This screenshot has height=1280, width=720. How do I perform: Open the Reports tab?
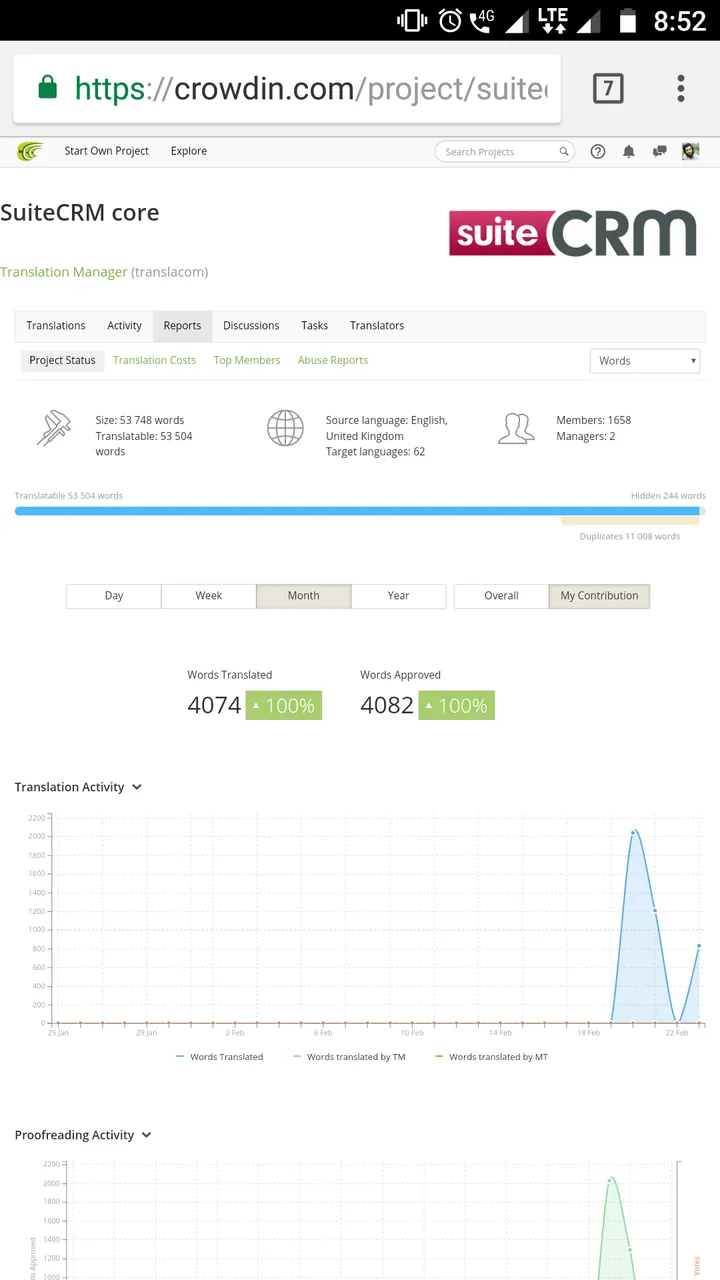point(182,326)
